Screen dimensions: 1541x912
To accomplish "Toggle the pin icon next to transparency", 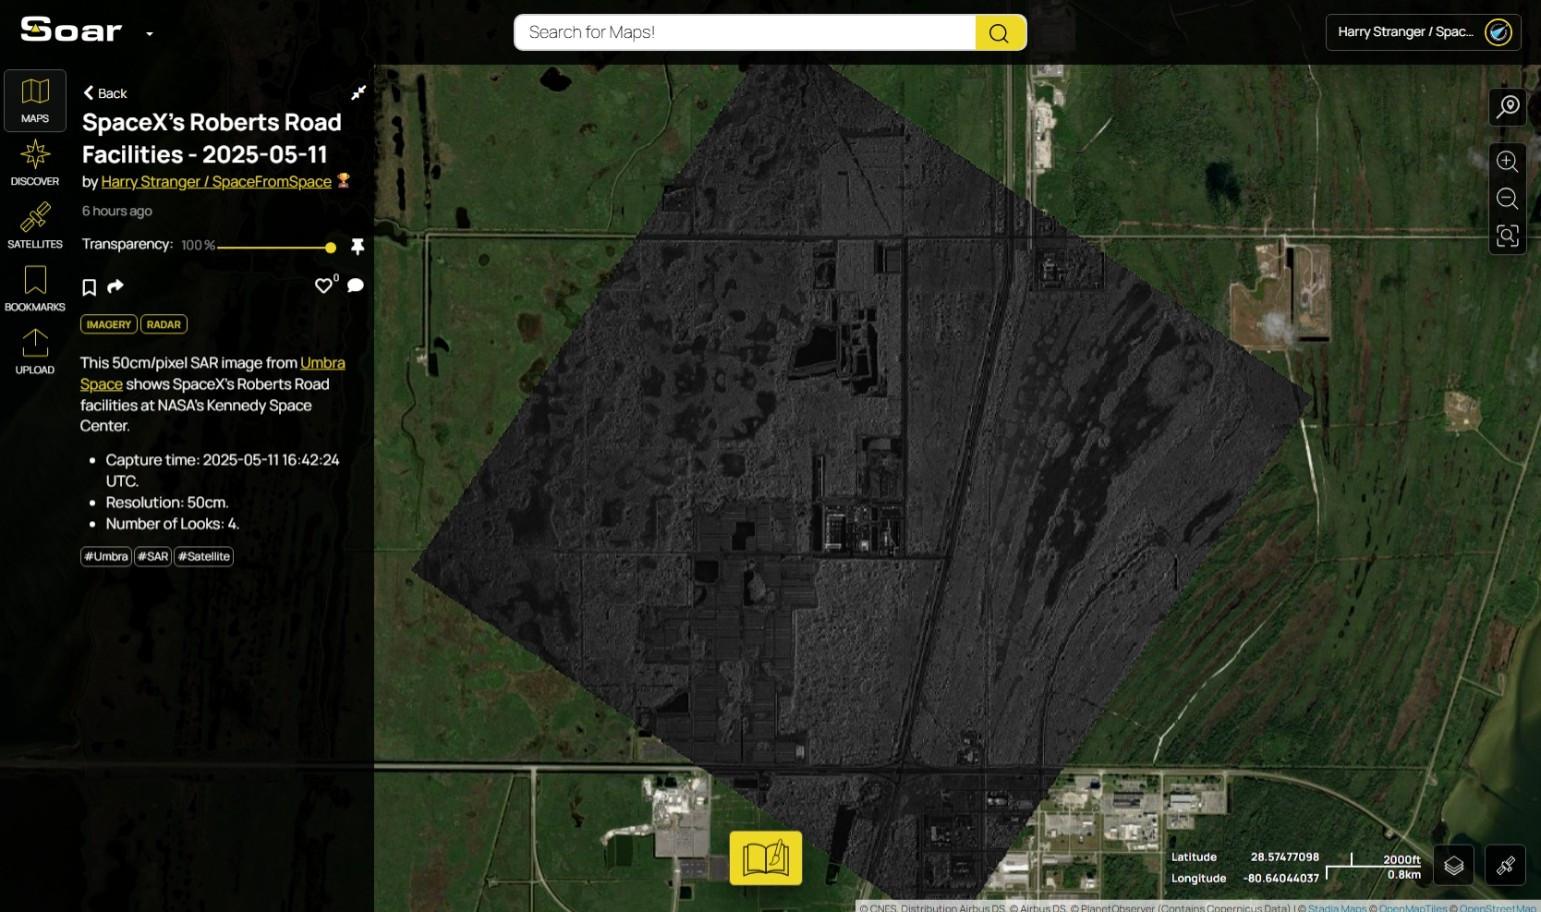I will (357, 246).
